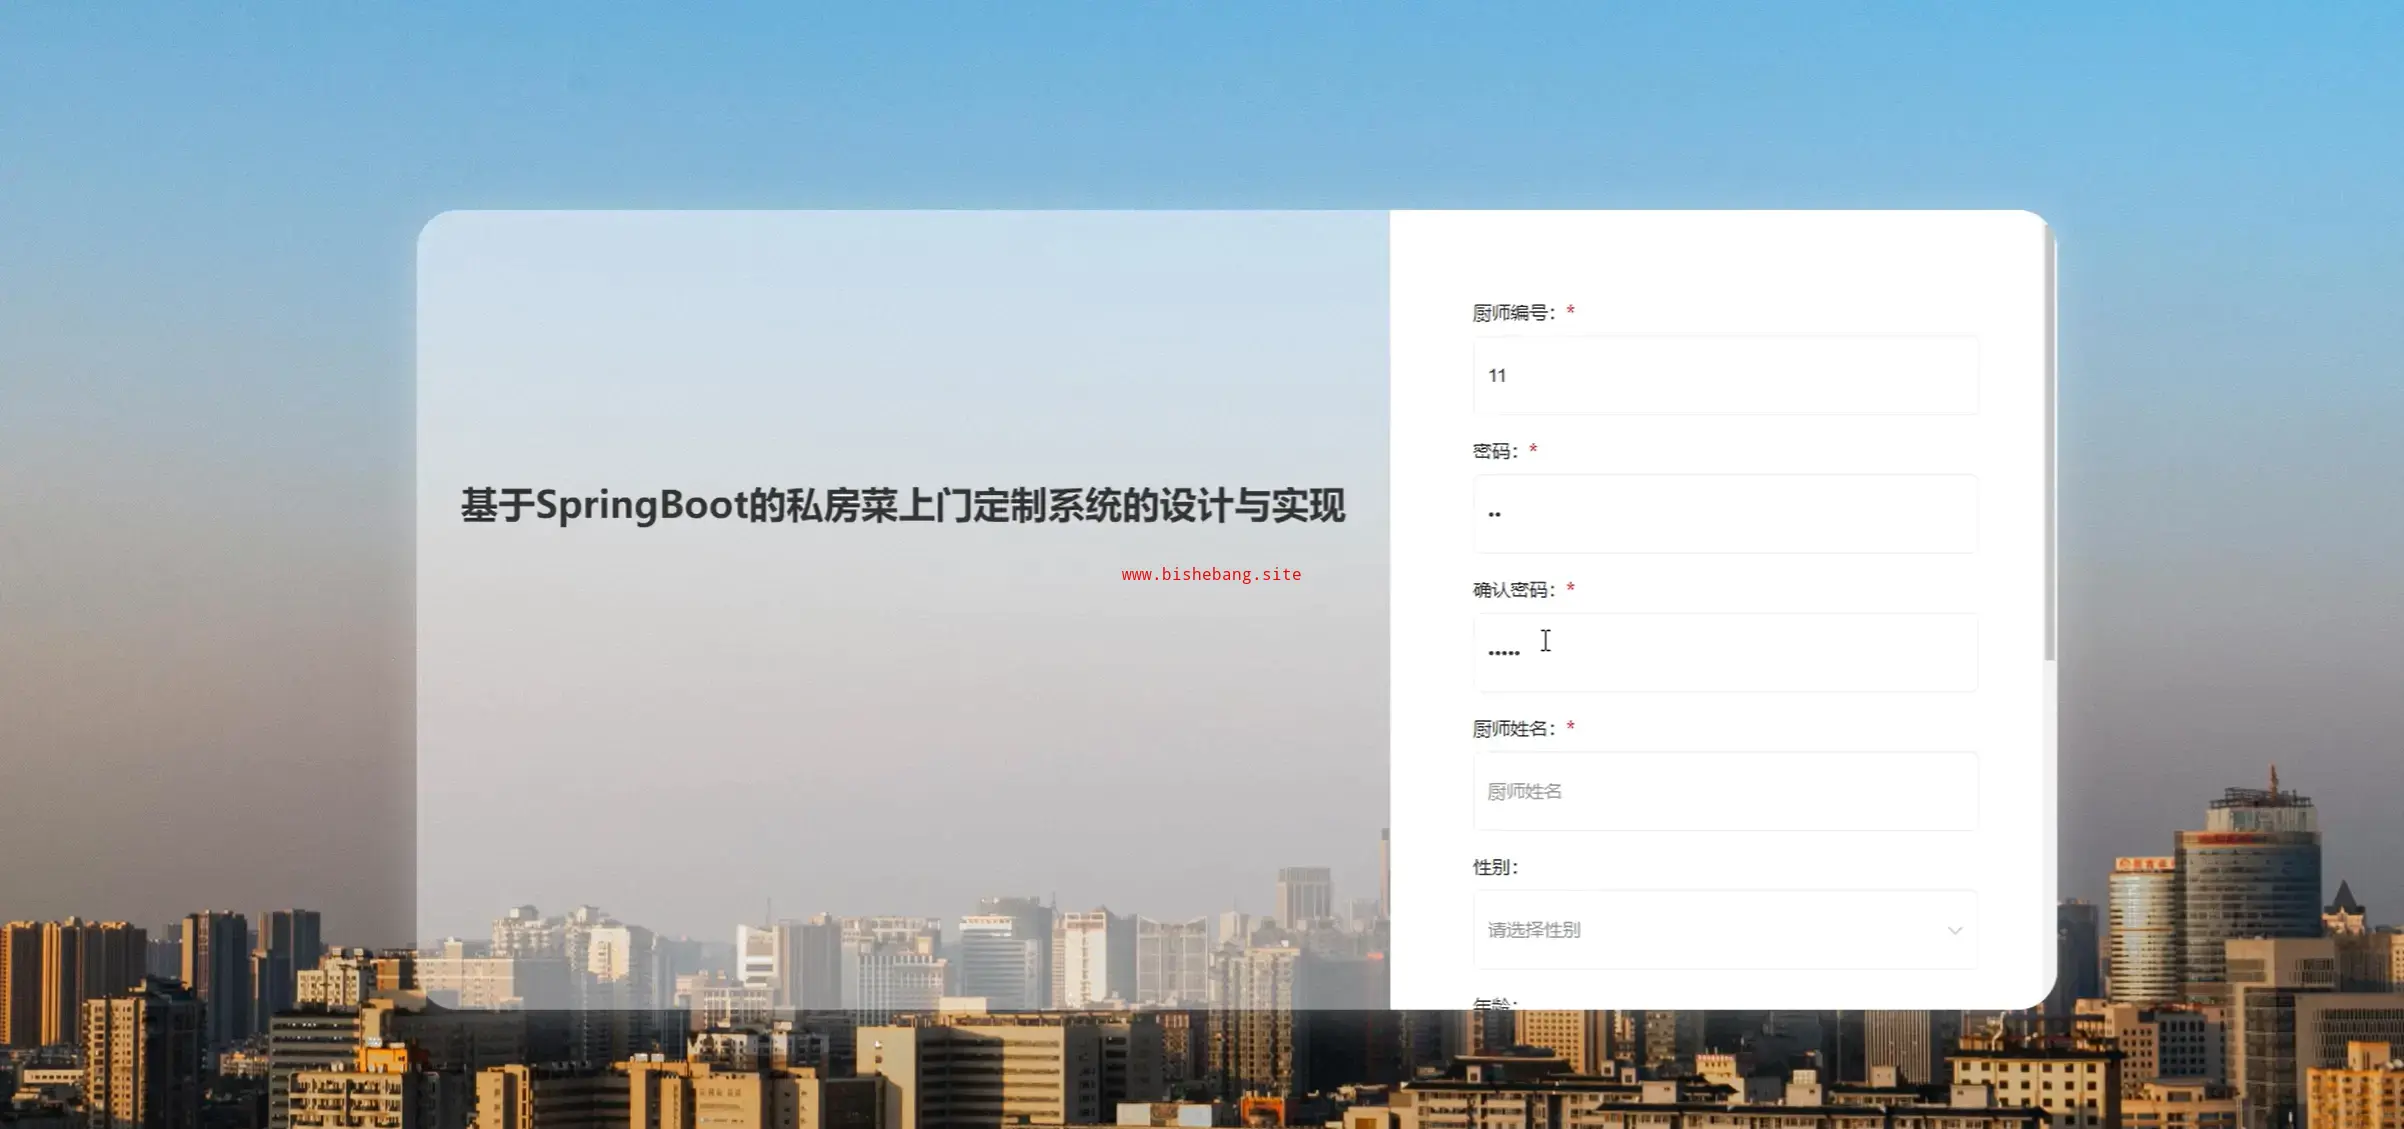Click red required asterisk beside 厨师编号
Screen dimensions: 2404x1129
tap(1570, 311)
